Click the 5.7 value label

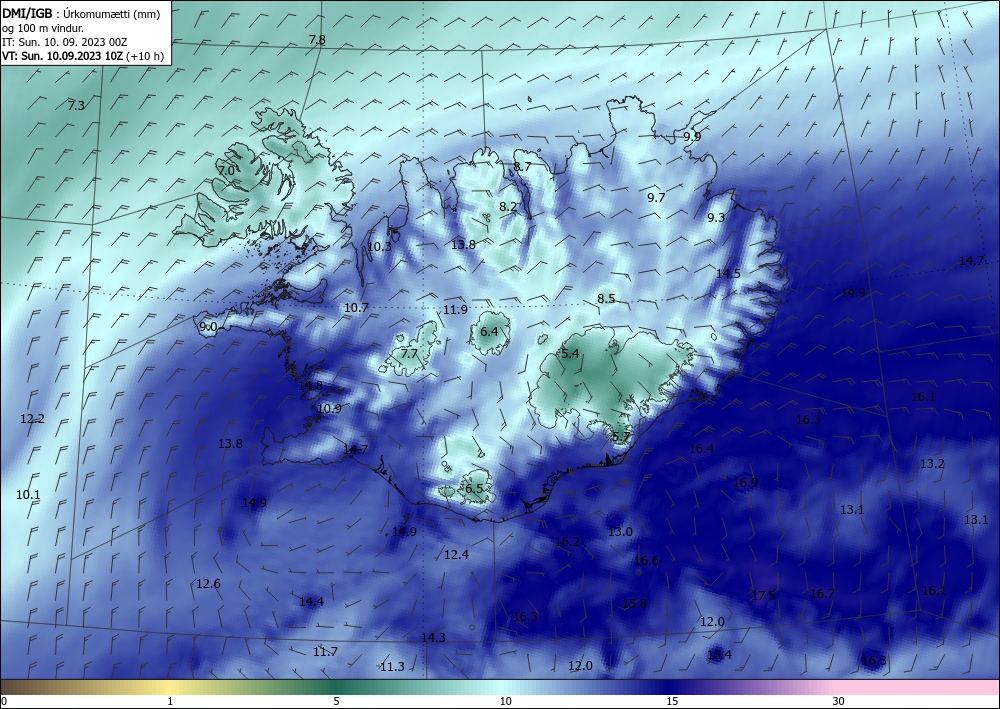pos(621,437)
